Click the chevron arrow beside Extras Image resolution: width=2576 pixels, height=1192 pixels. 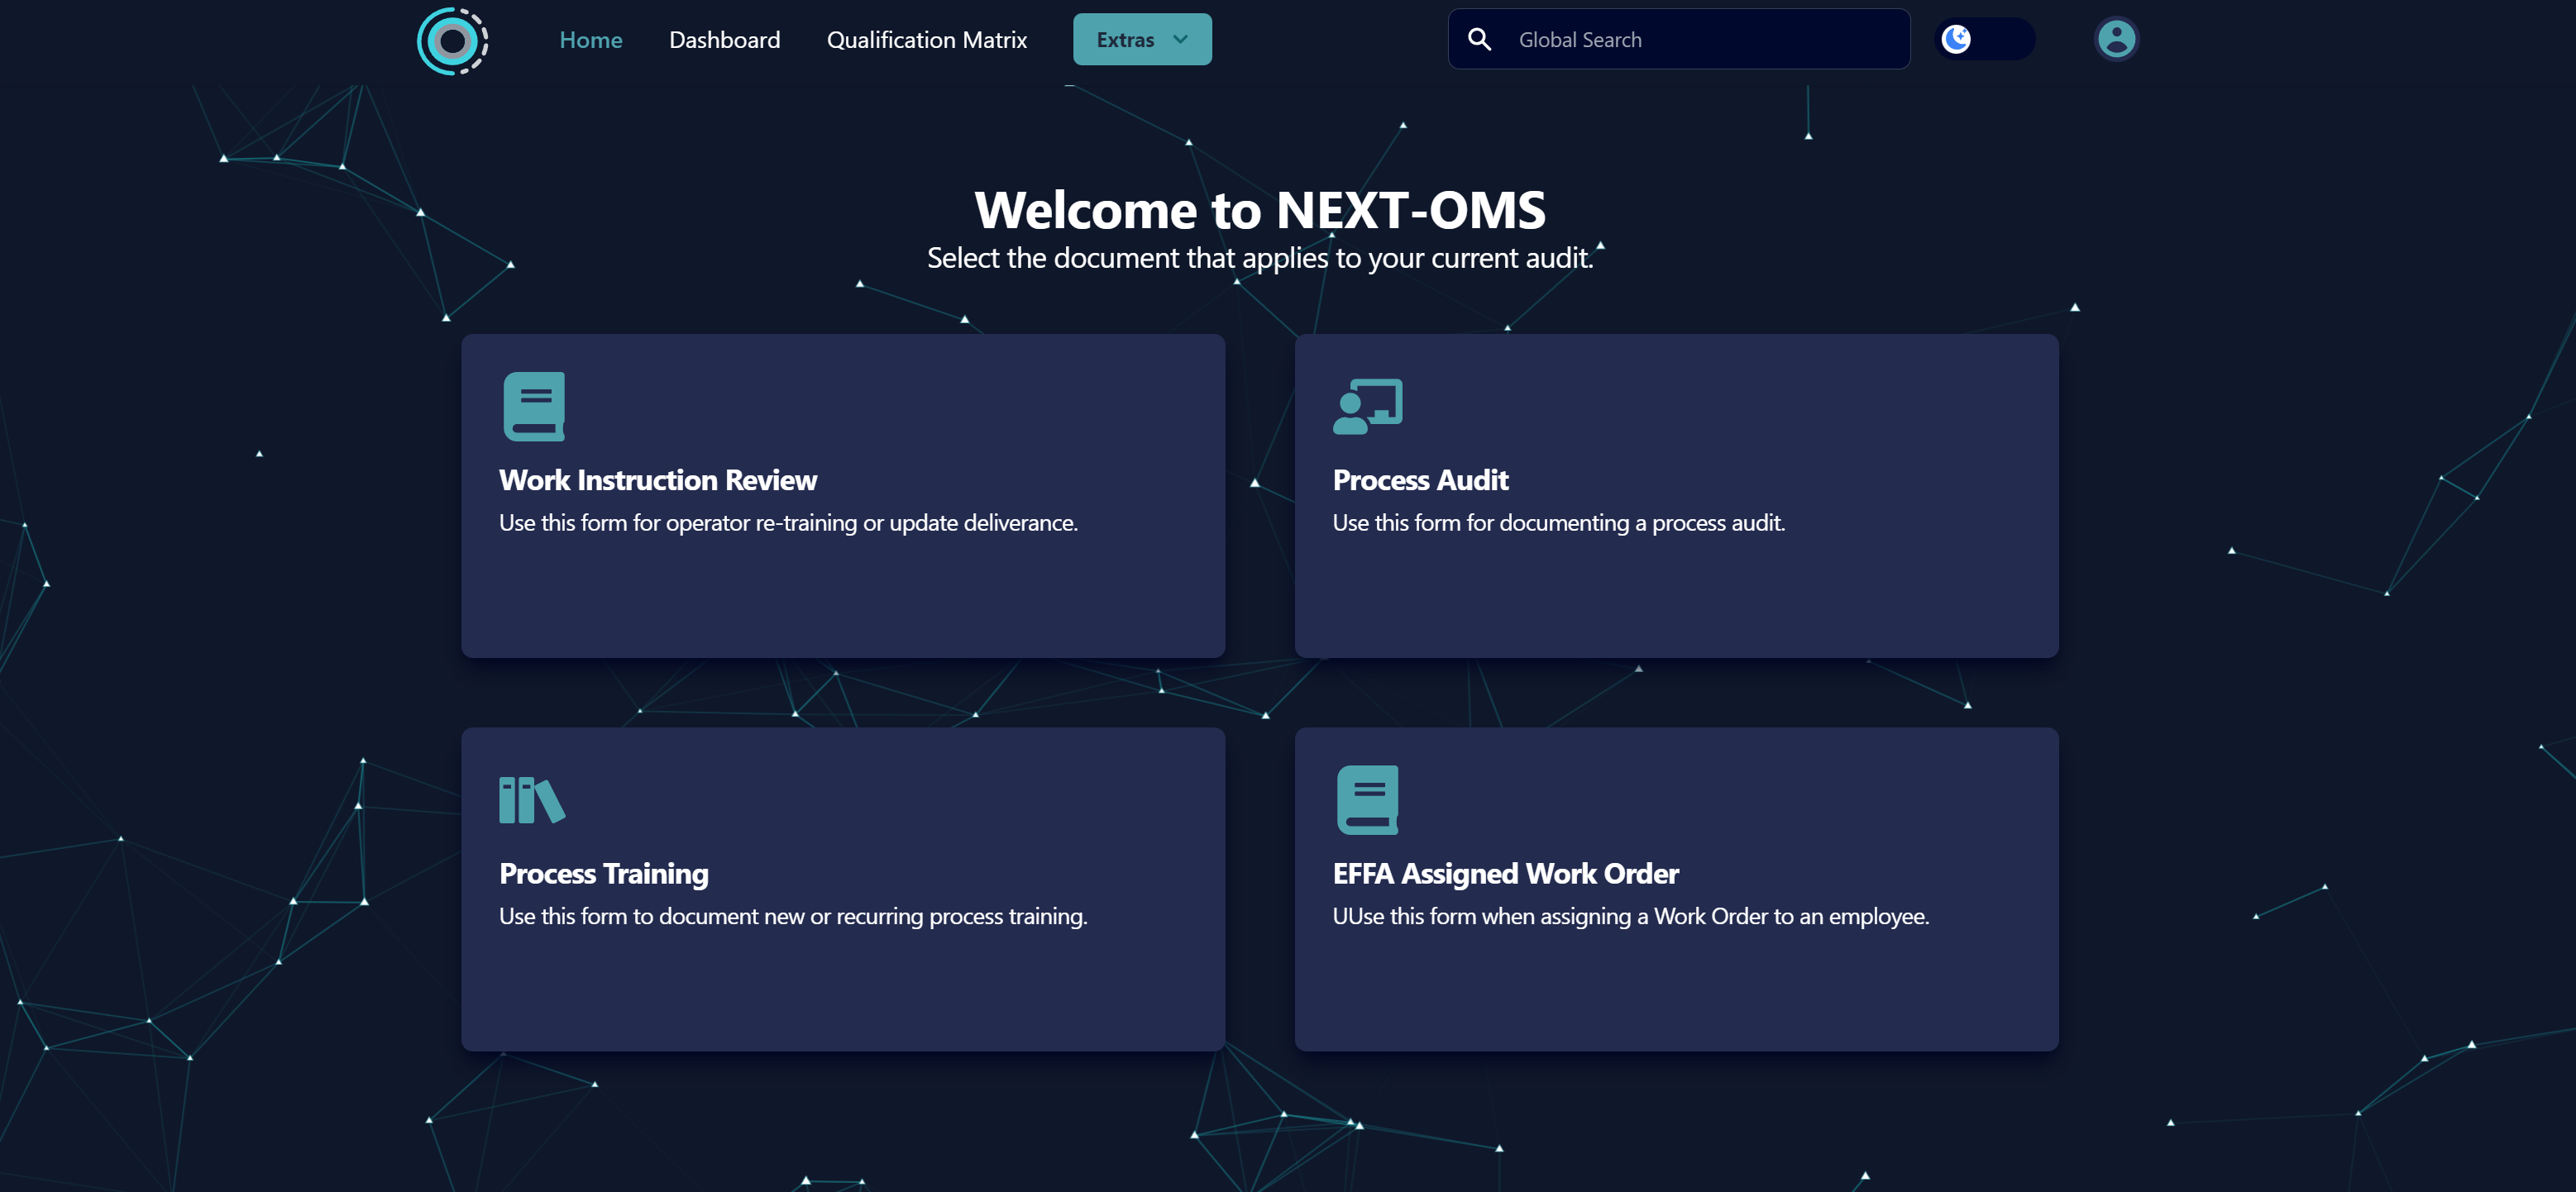pyautogui.click(x=1180, y=40)
